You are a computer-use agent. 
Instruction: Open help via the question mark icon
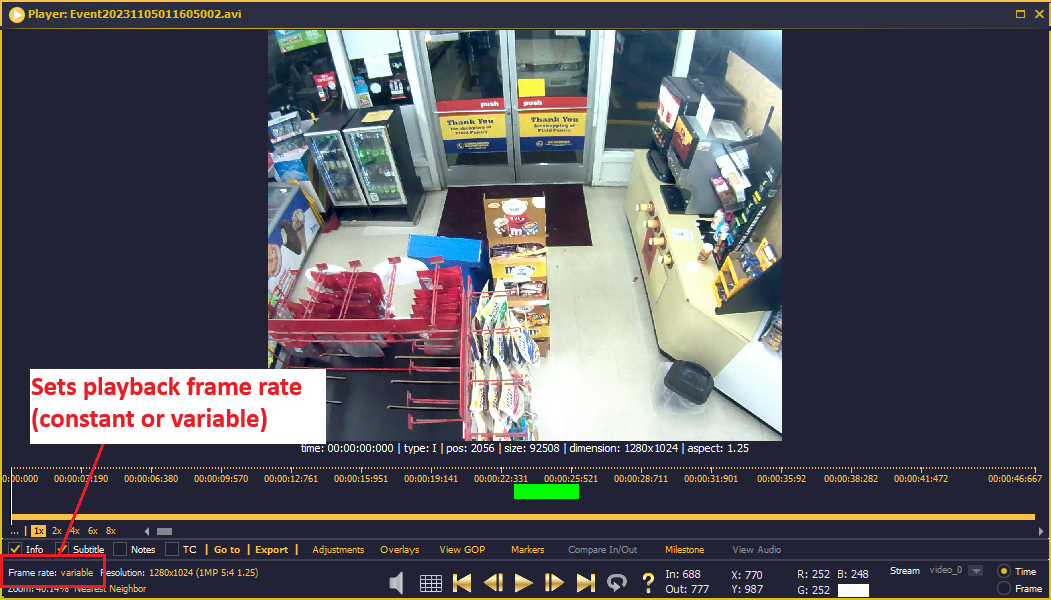click(x=648, y=582)
